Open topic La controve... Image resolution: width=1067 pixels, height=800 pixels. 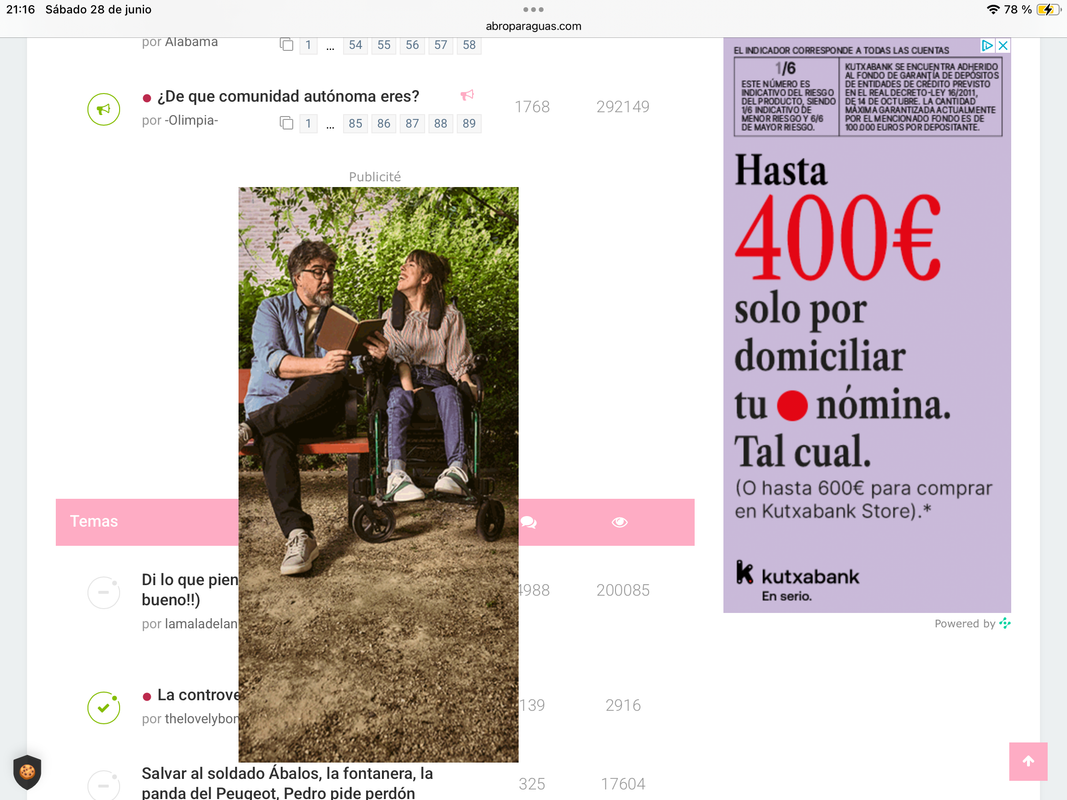(x=198, y=695)
